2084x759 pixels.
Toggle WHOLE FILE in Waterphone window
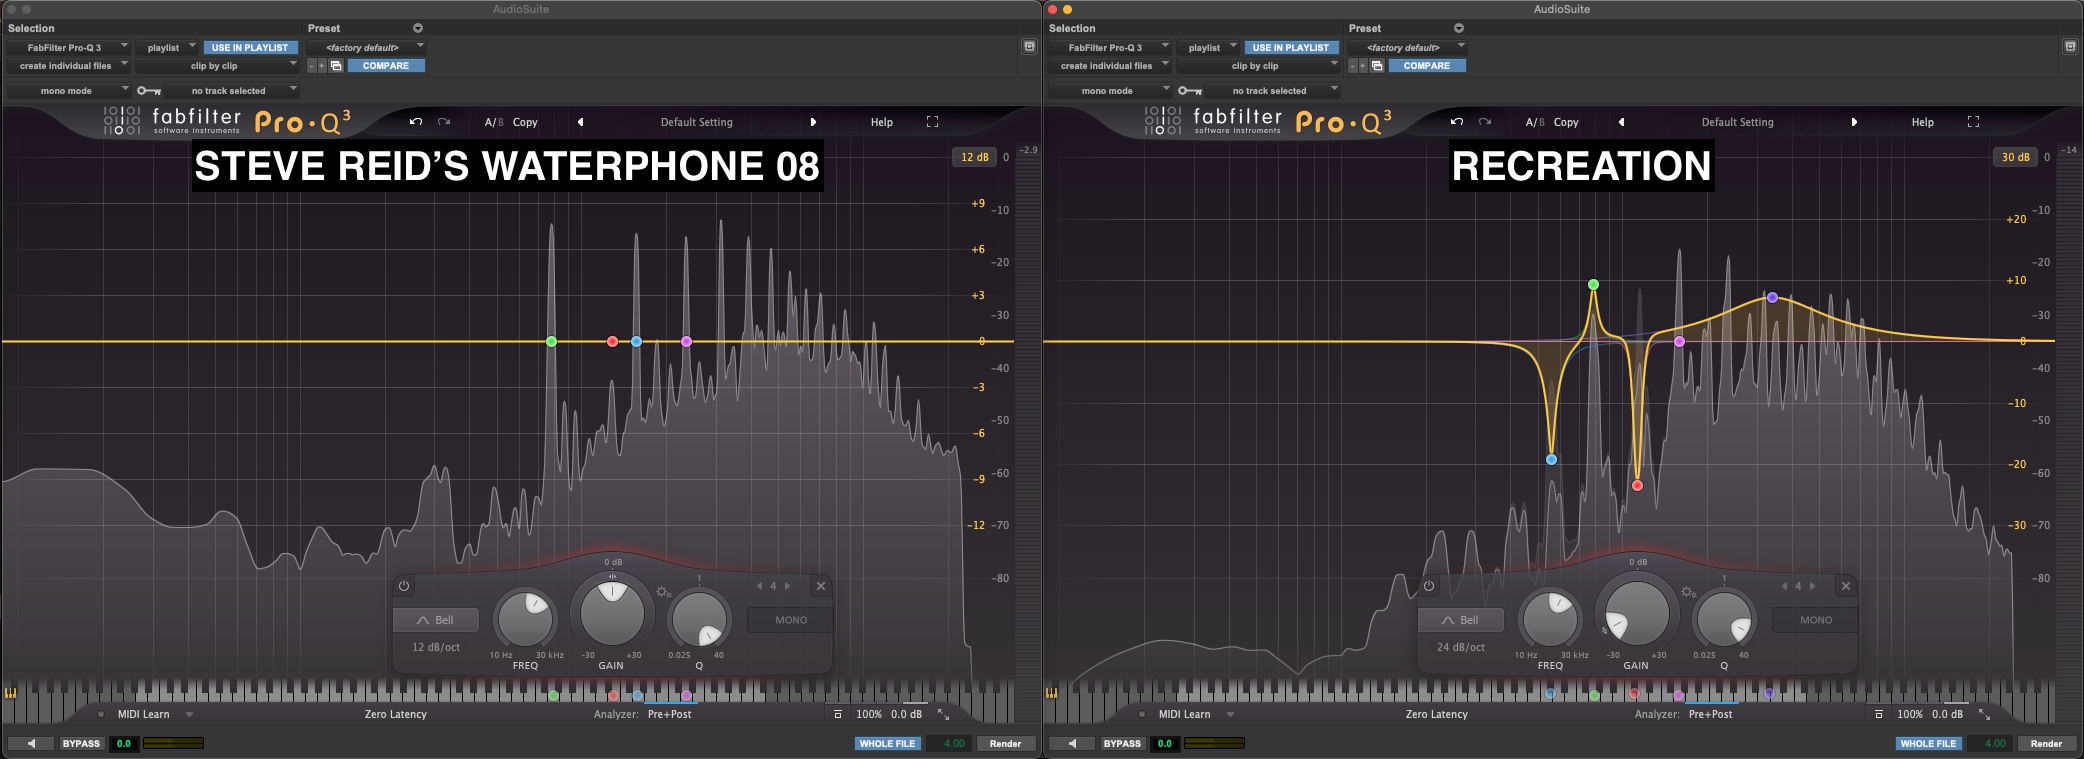887,743
